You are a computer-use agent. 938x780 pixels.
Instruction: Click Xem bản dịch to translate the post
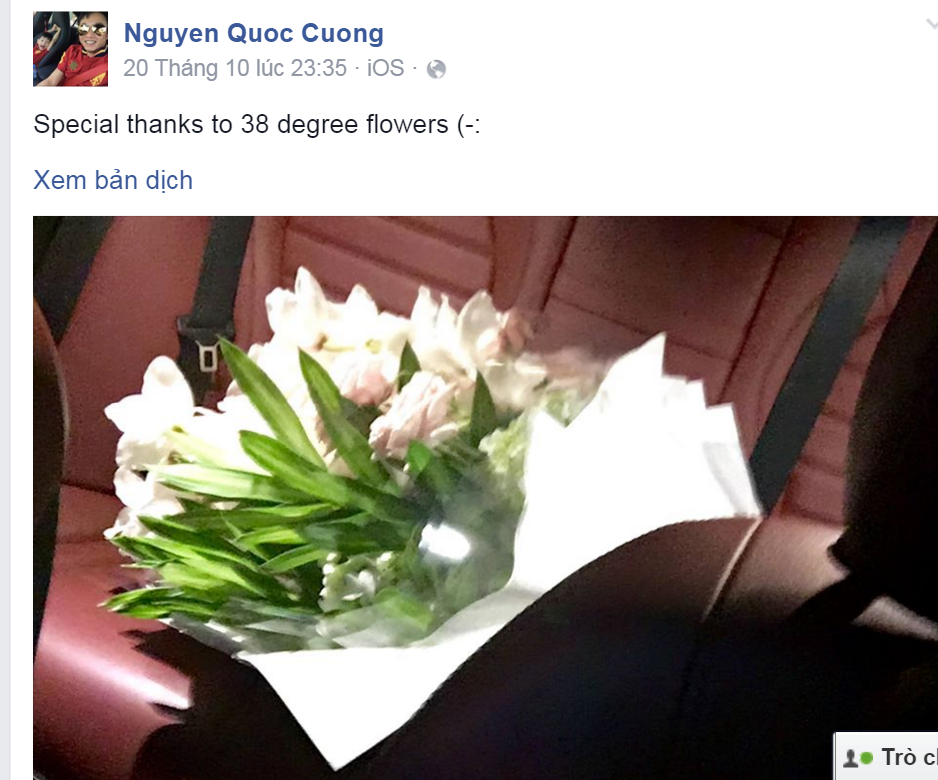(x=113, y=180)
